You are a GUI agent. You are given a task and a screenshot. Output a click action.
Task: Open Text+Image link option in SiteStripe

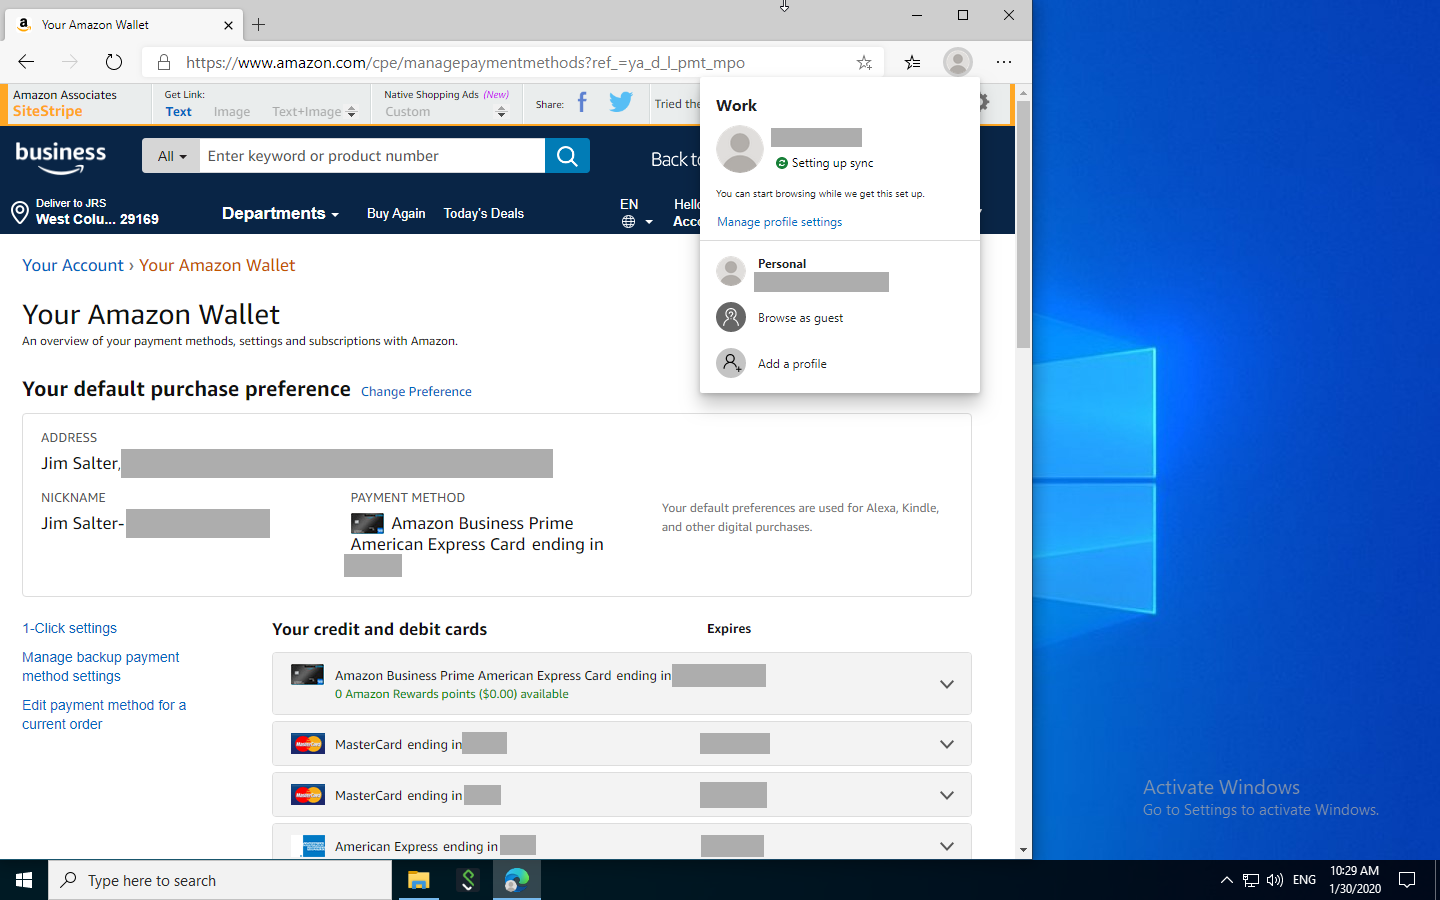coord(313,112)
